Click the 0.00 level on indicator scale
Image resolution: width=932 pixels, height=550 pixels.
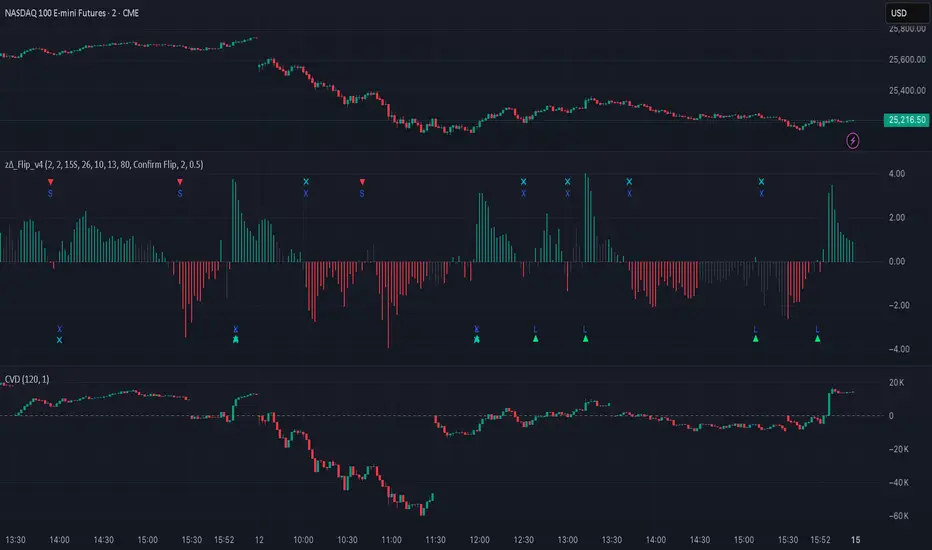897,262
